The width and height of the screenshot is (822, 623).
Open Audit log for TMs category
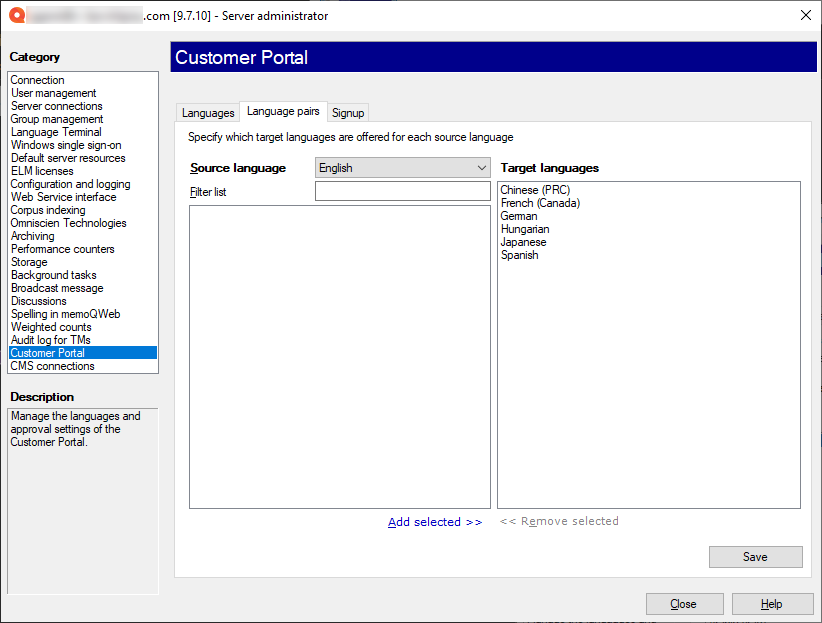click(x=51, y=340)
